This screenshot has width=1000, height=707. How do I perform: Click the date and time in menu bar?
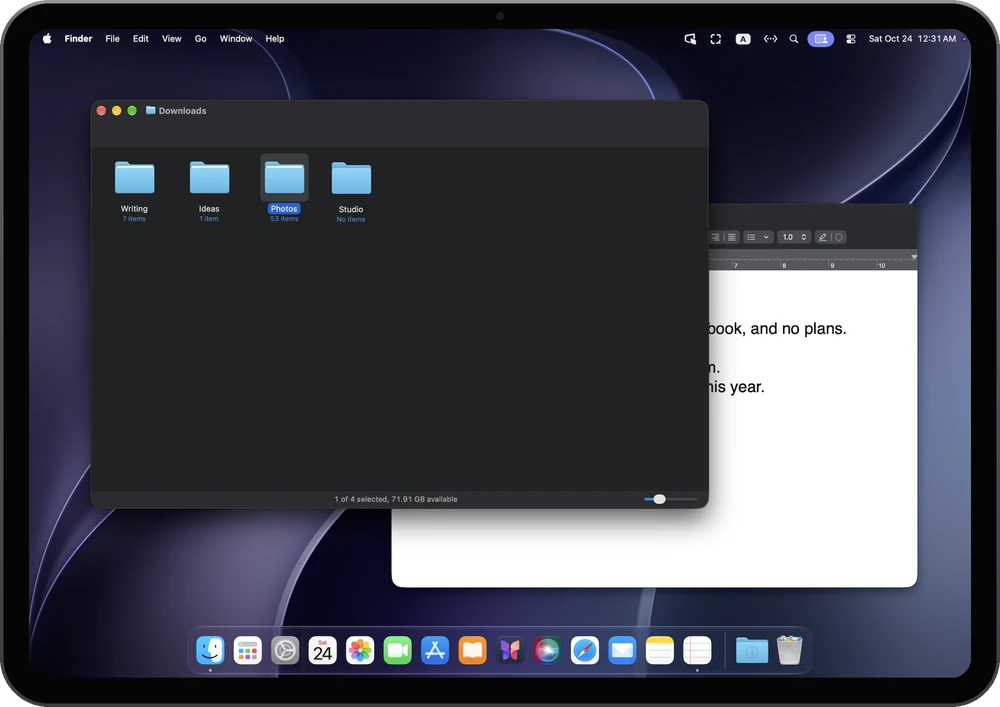[912, 39]
